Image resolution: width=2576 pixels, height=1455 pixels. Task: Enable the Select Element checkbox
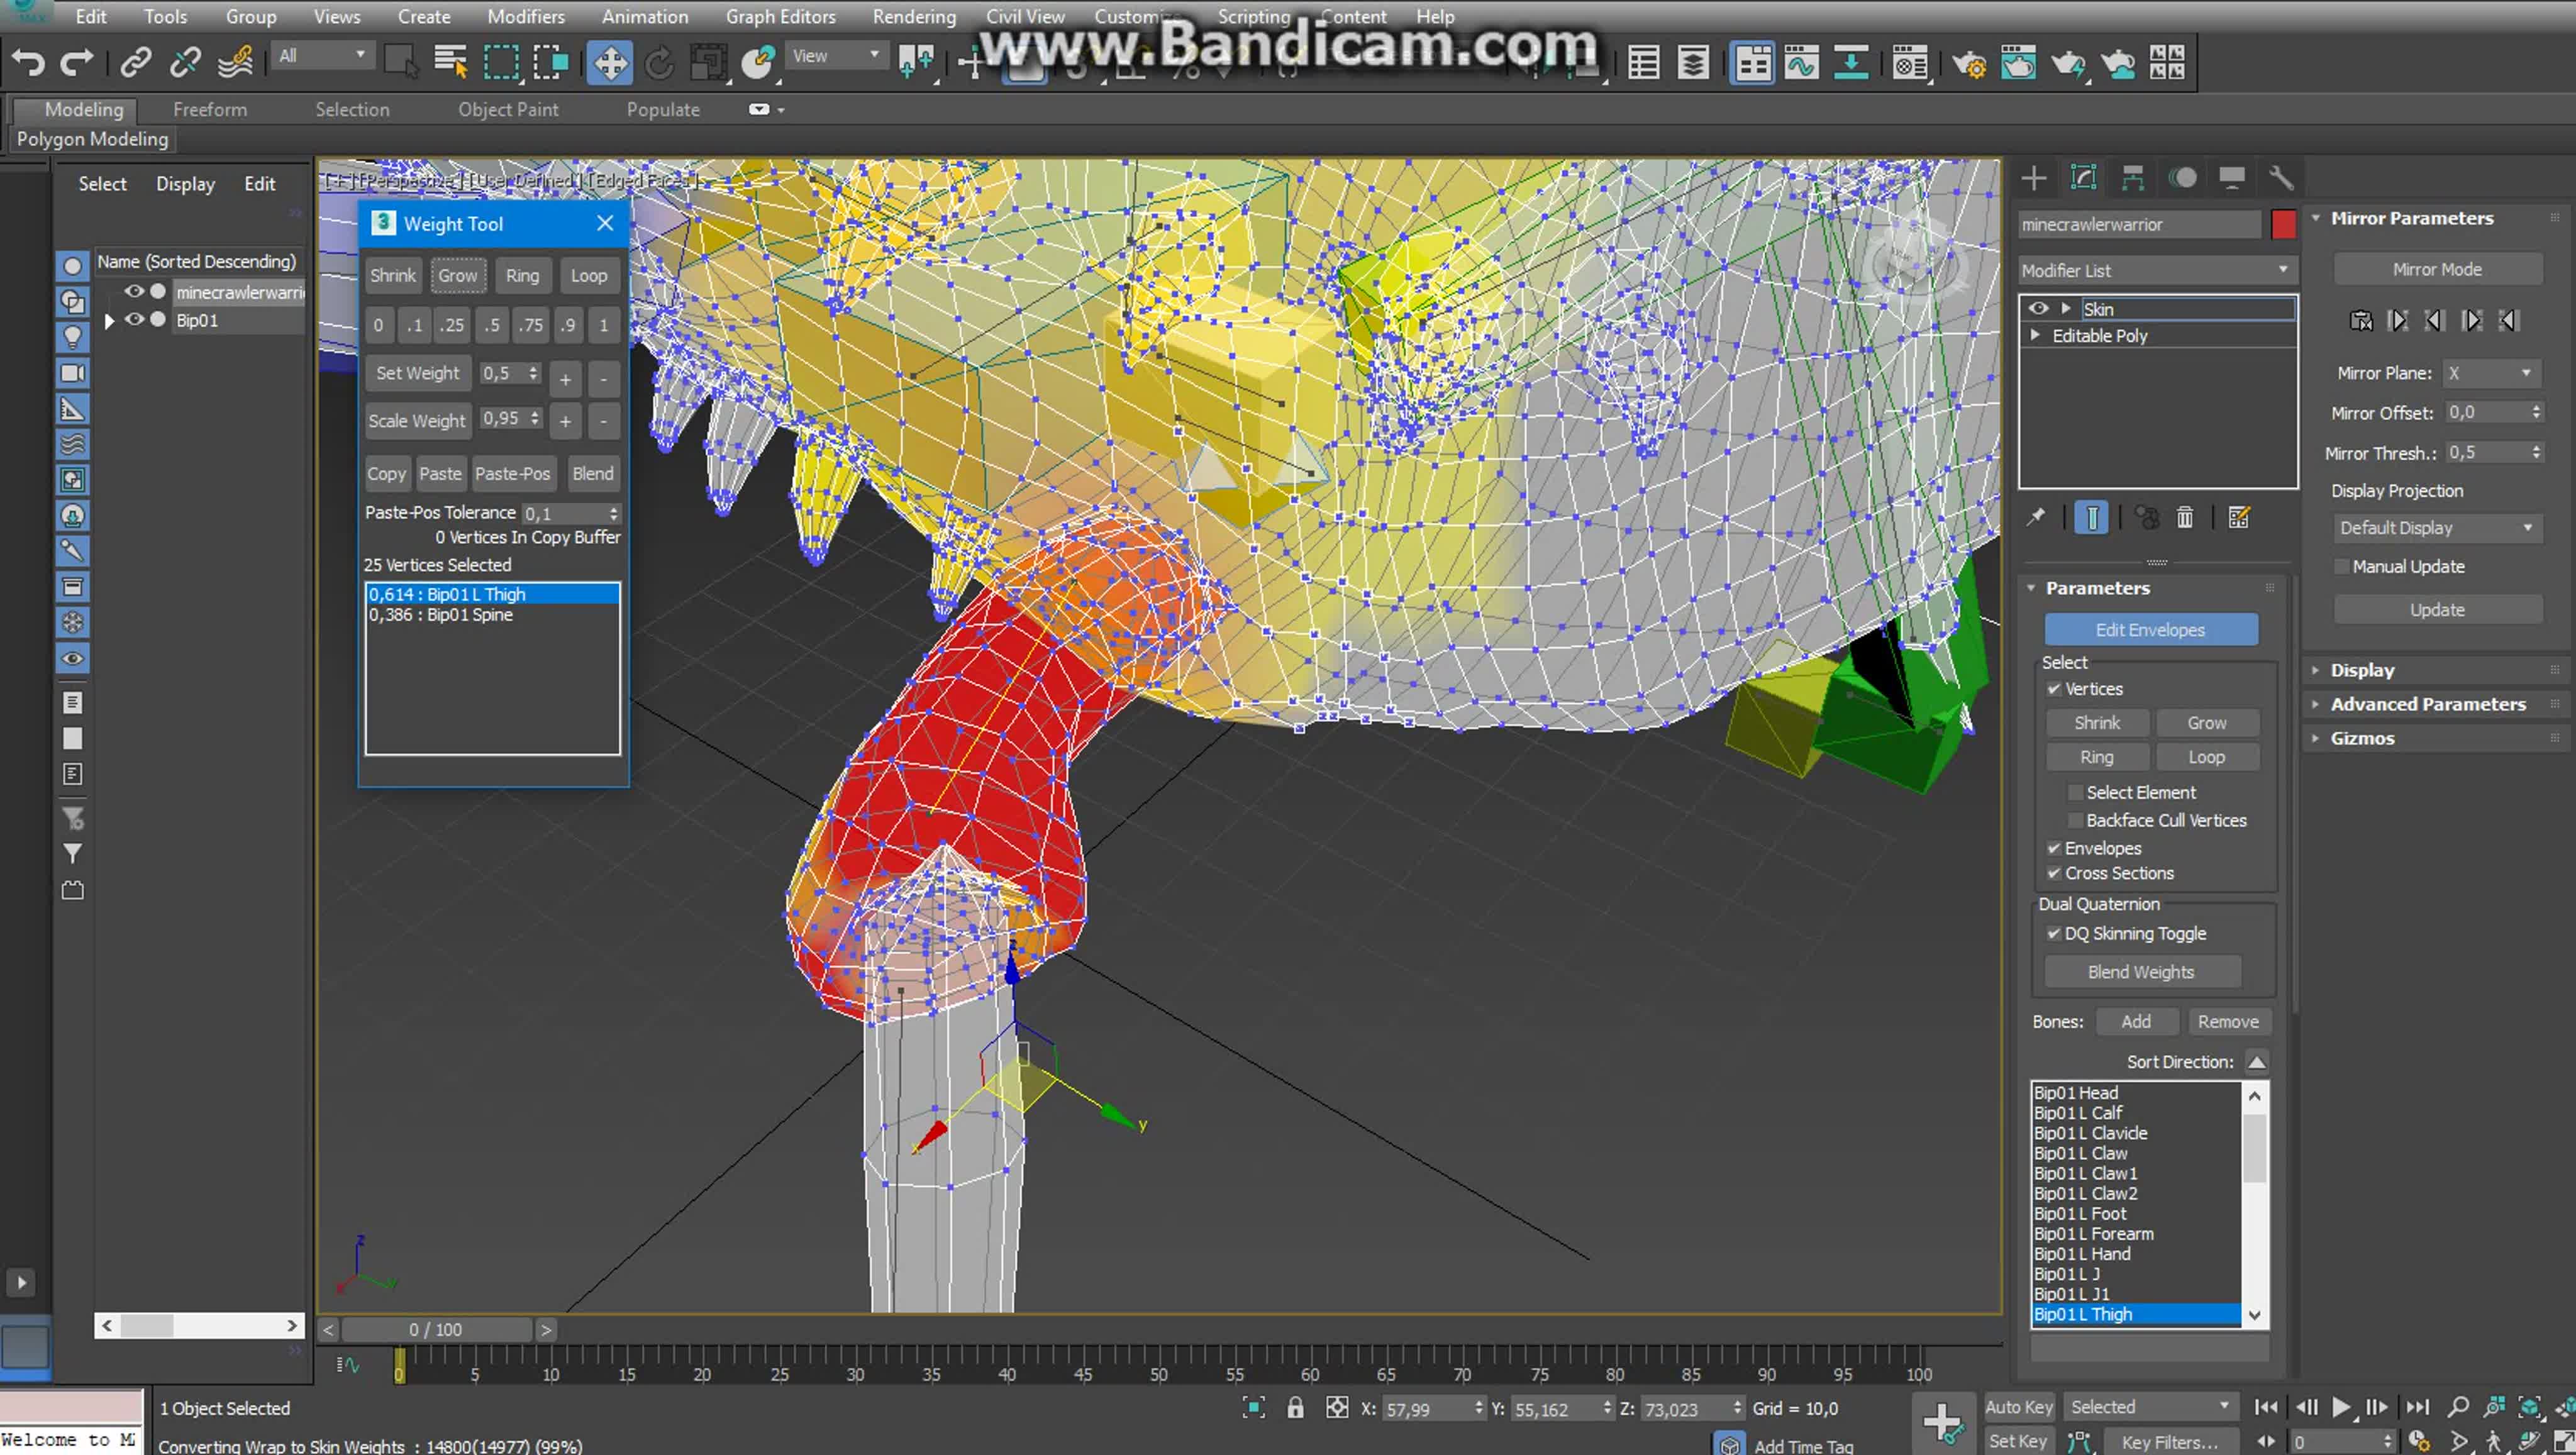coord(2075,792)
